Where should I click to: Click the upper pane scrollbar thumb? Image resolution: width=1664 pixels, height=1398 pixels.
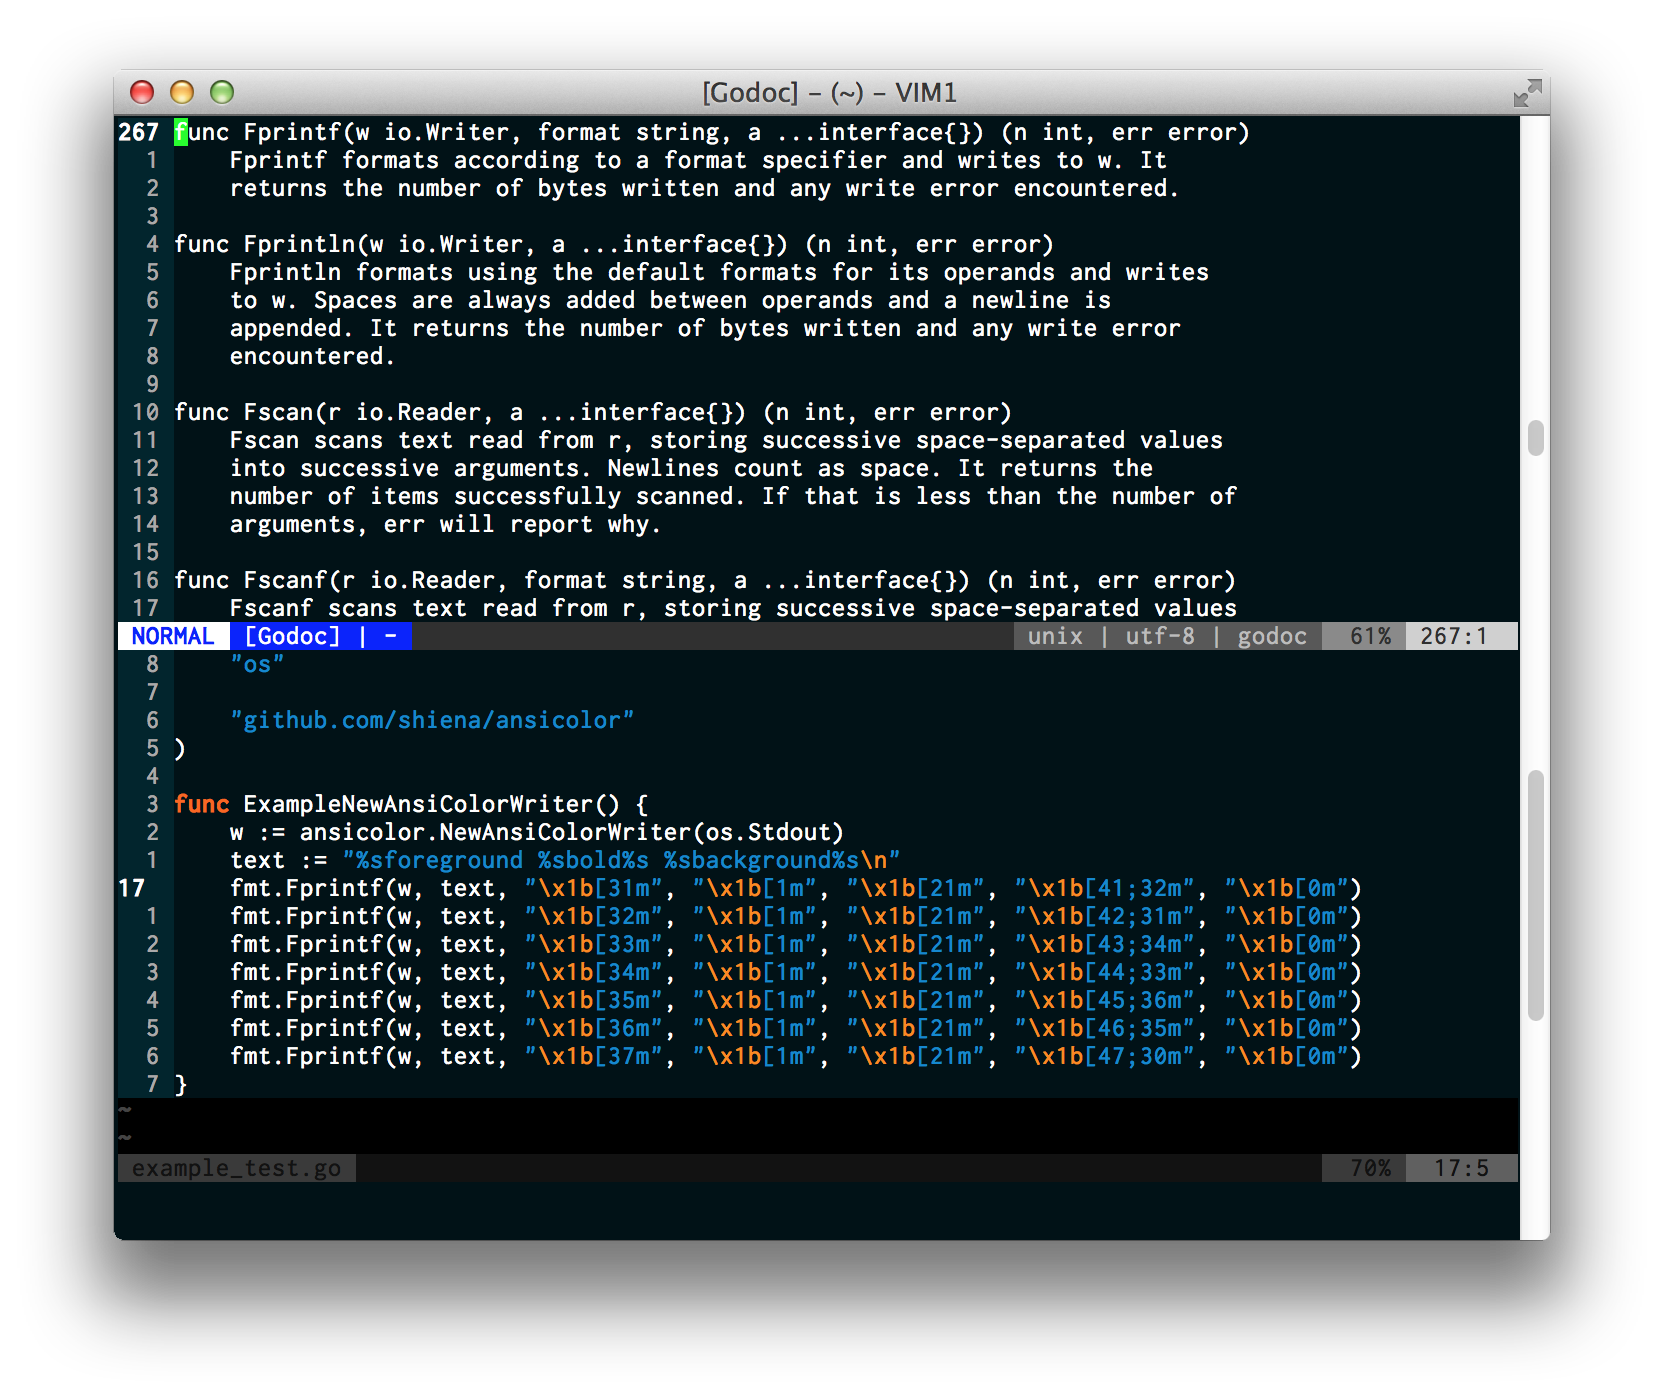(1535, 437)
